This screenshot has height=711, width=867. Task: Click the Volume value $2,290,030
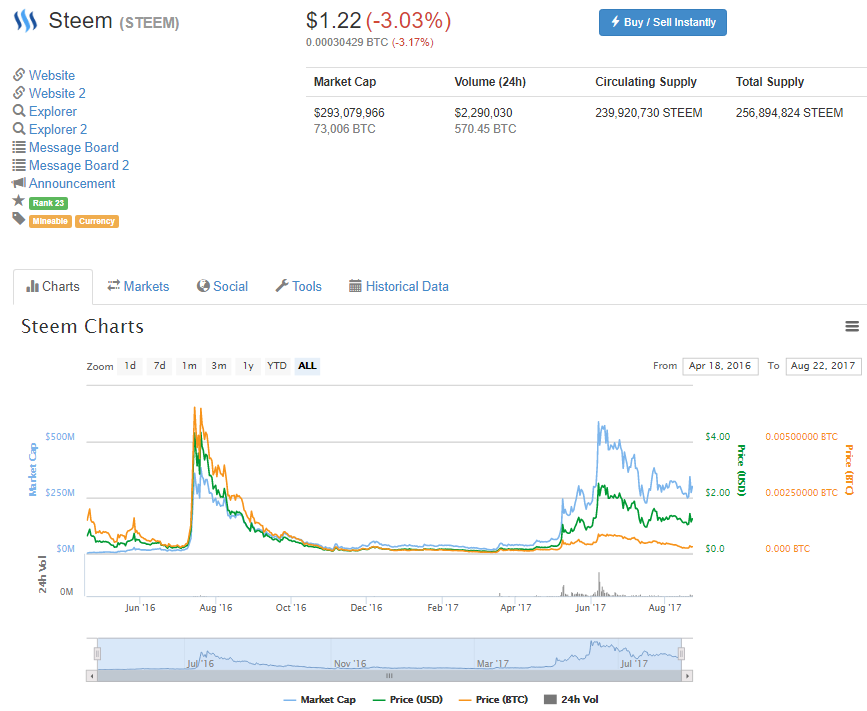click(483, 113)
